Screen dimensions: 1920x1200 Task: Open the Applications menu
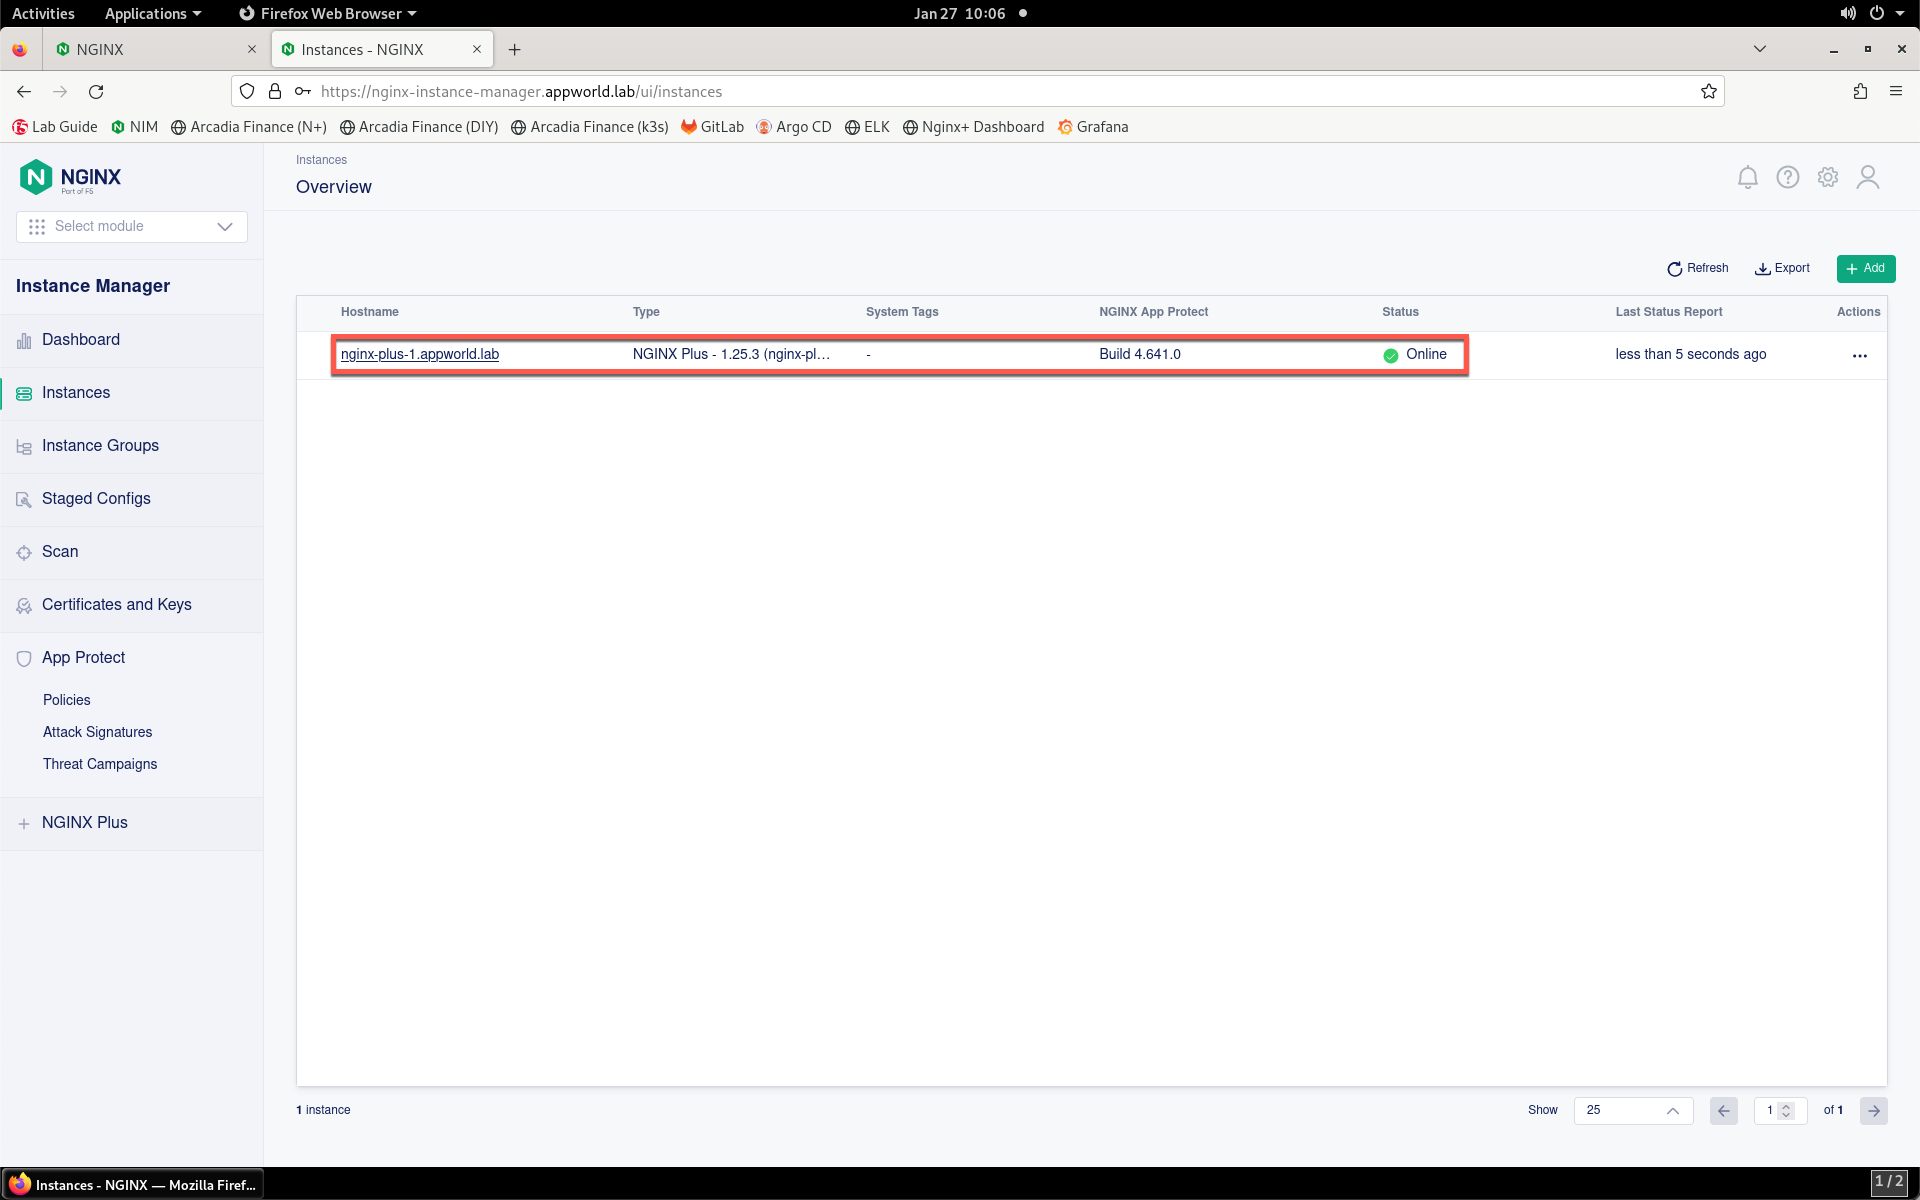pyautogui.click(x=153, y=13)
